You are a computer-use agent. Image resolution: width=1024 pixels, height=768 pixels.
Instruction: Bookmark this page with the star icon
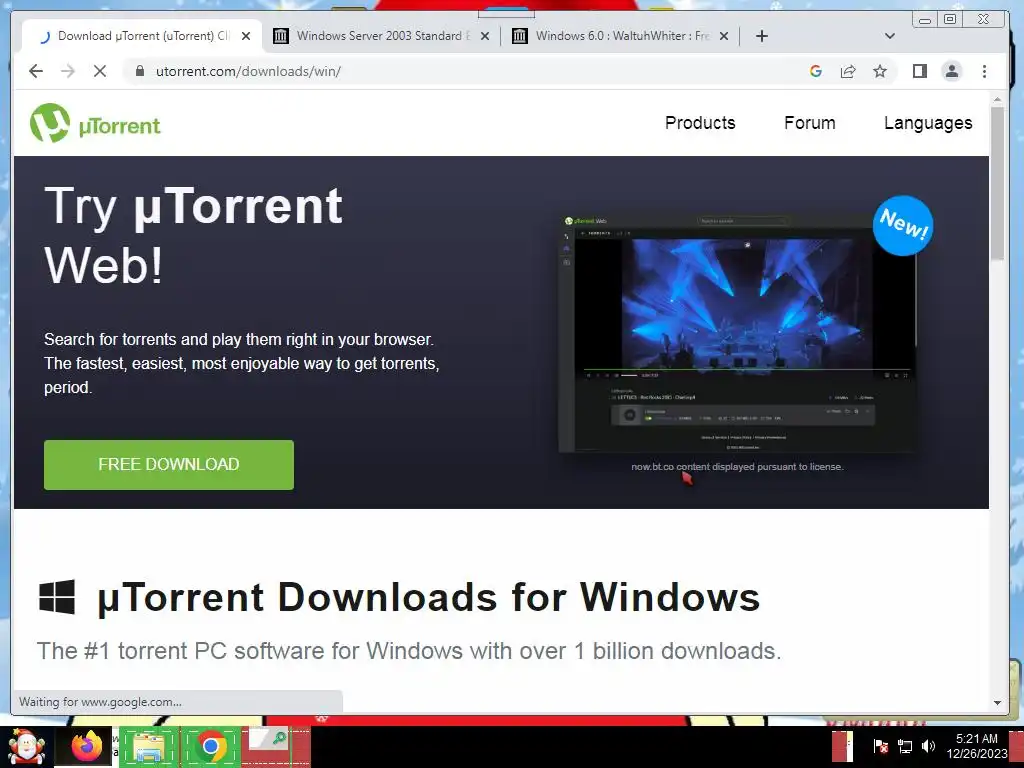point(880,71)
